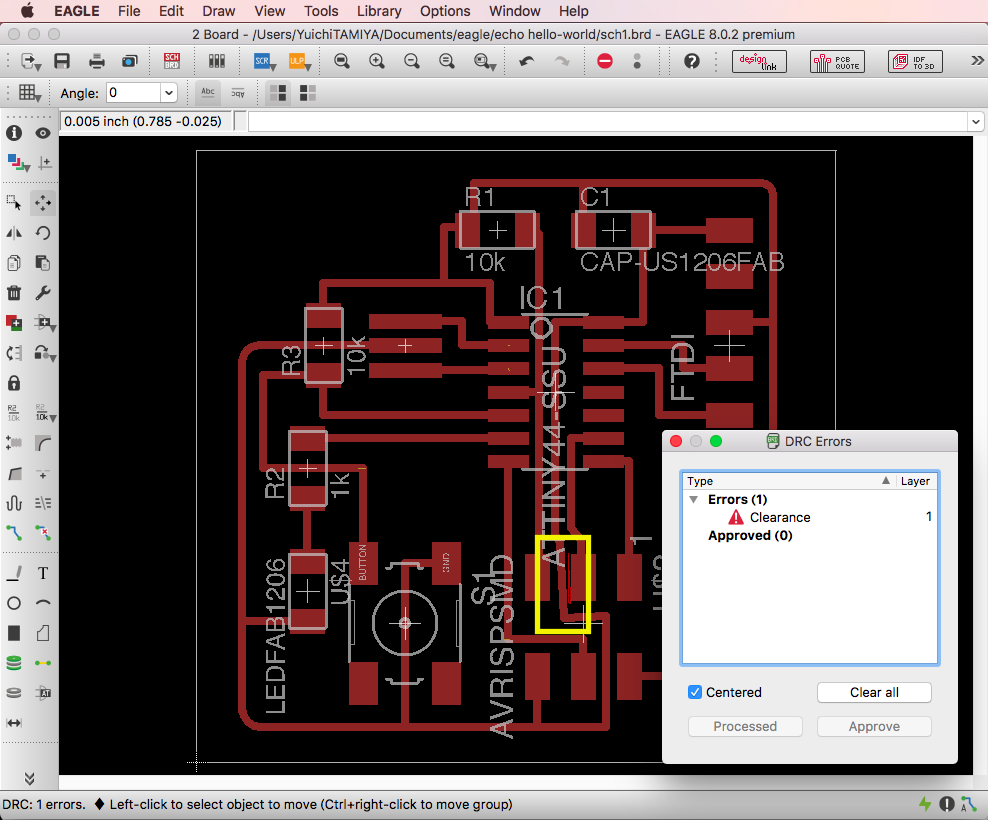Toggle mirrored/spin text orientation
Screen dimensions: 988x820
[x=238, y=93]
